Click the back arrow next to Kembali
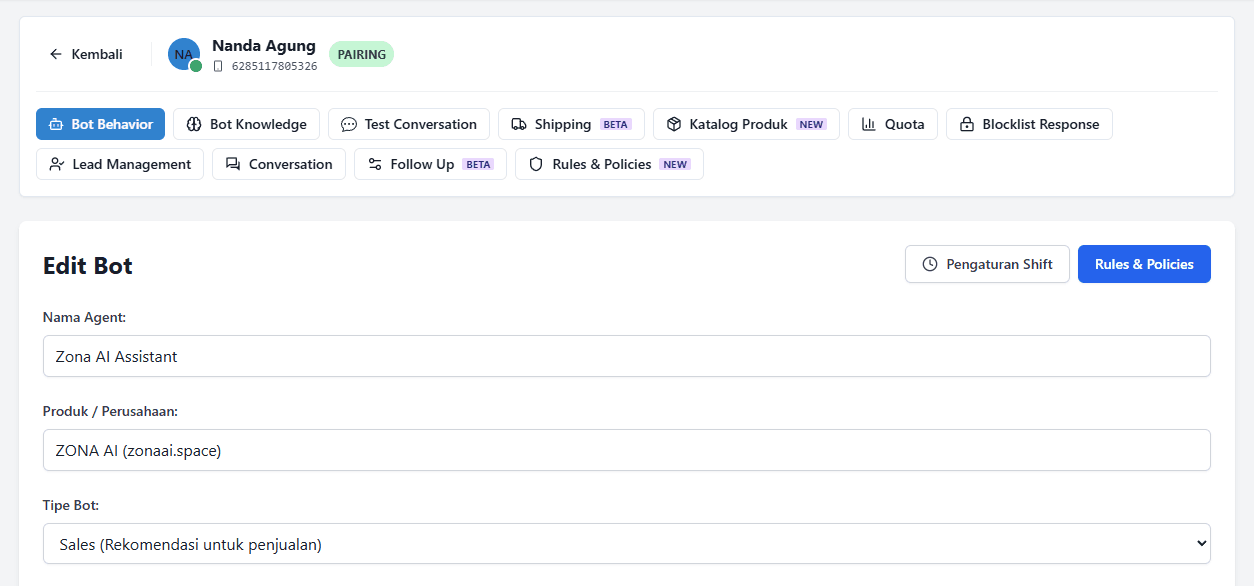Image resolution: width=1254 pixels, height=586 pixels. click(x=56, y=54)
